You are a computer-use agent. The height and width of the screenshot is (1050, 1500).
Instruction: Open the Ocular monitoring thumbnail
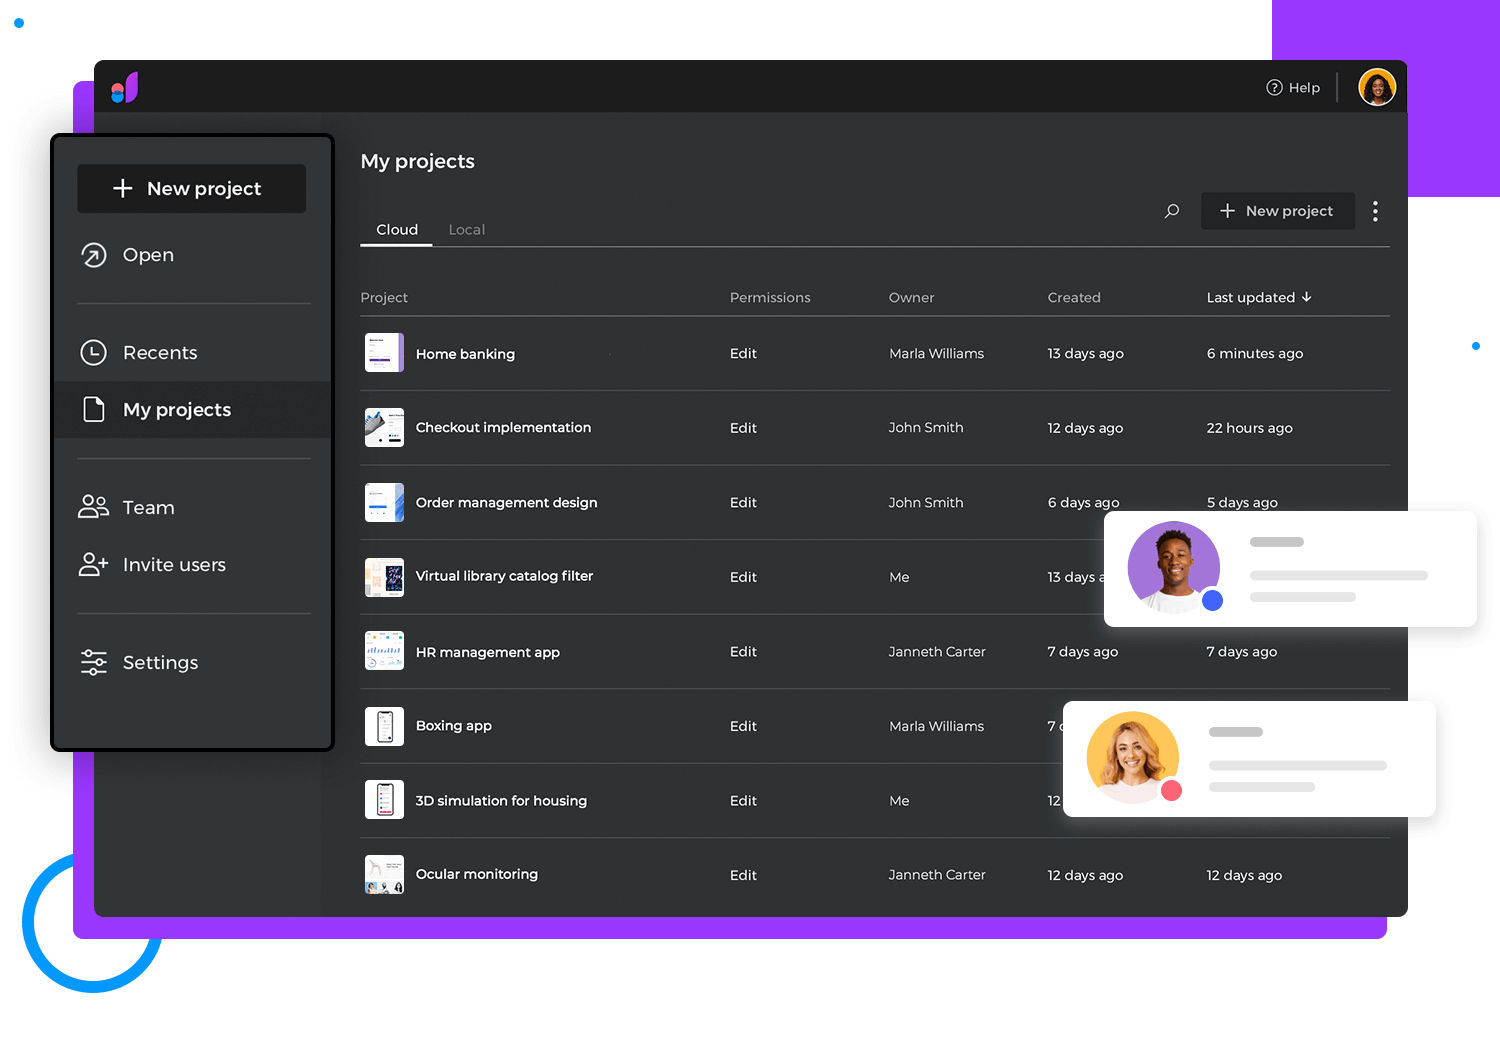point(384,875)
